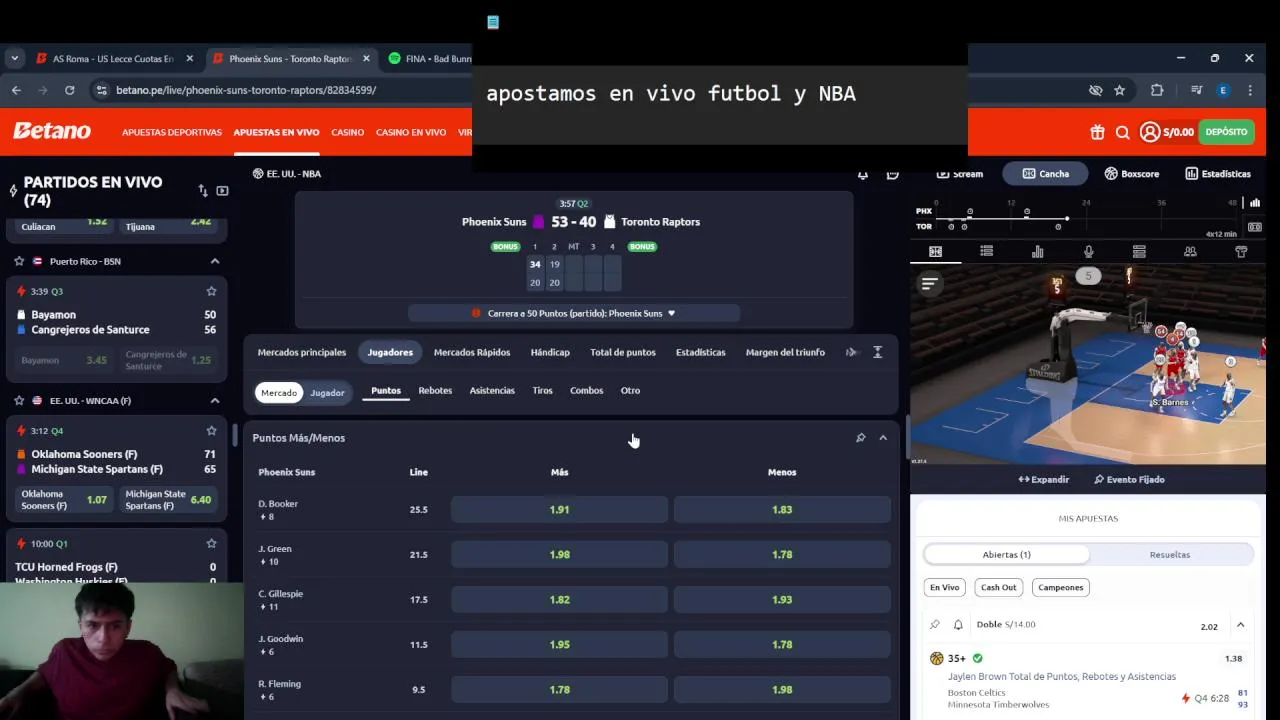1280x720 pixels.
Task: Collapse the Puntos Más/Menos market
Action: coord(883,438)
